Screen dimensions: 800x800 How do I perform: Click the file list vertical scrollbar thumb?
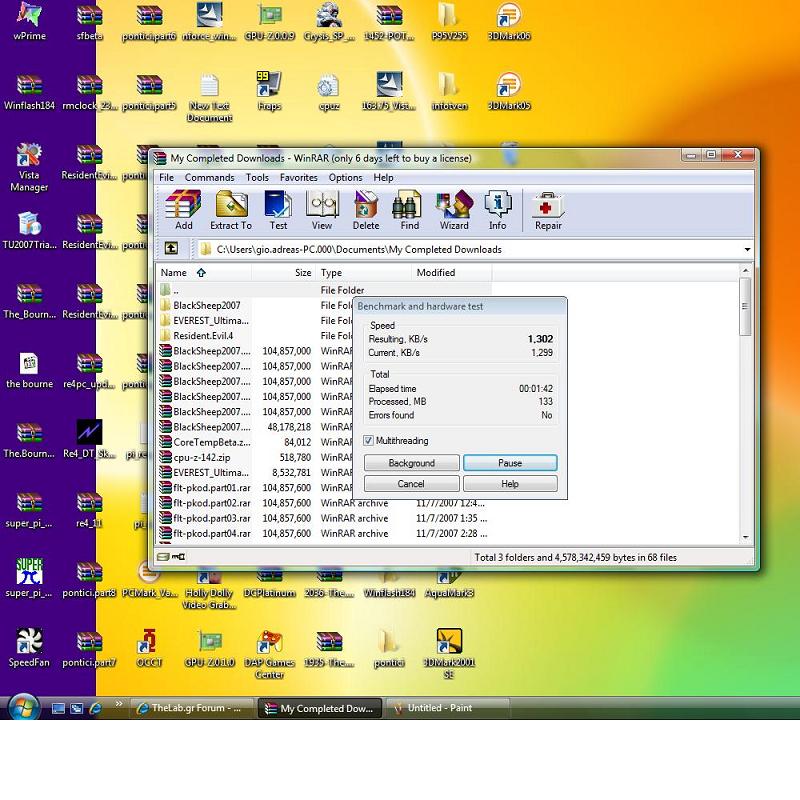tap(745, 306)
